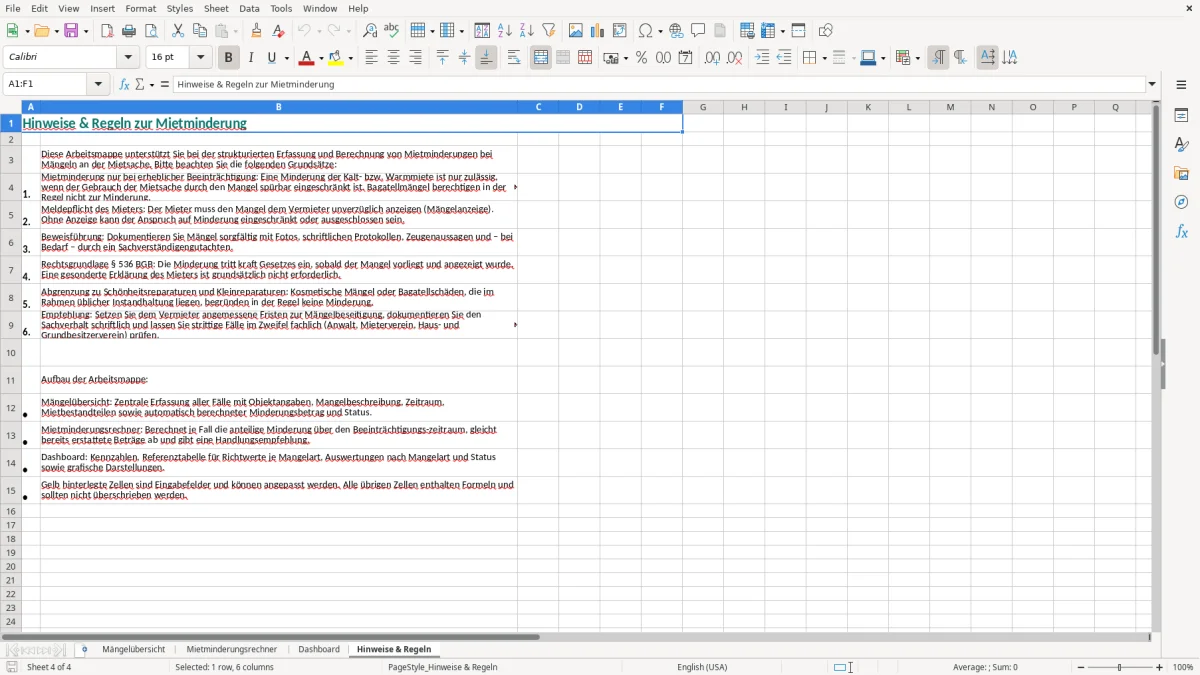This screenshot has width=1200, height=675.
Task: Click the formula input line
Action: coord(658,84)
